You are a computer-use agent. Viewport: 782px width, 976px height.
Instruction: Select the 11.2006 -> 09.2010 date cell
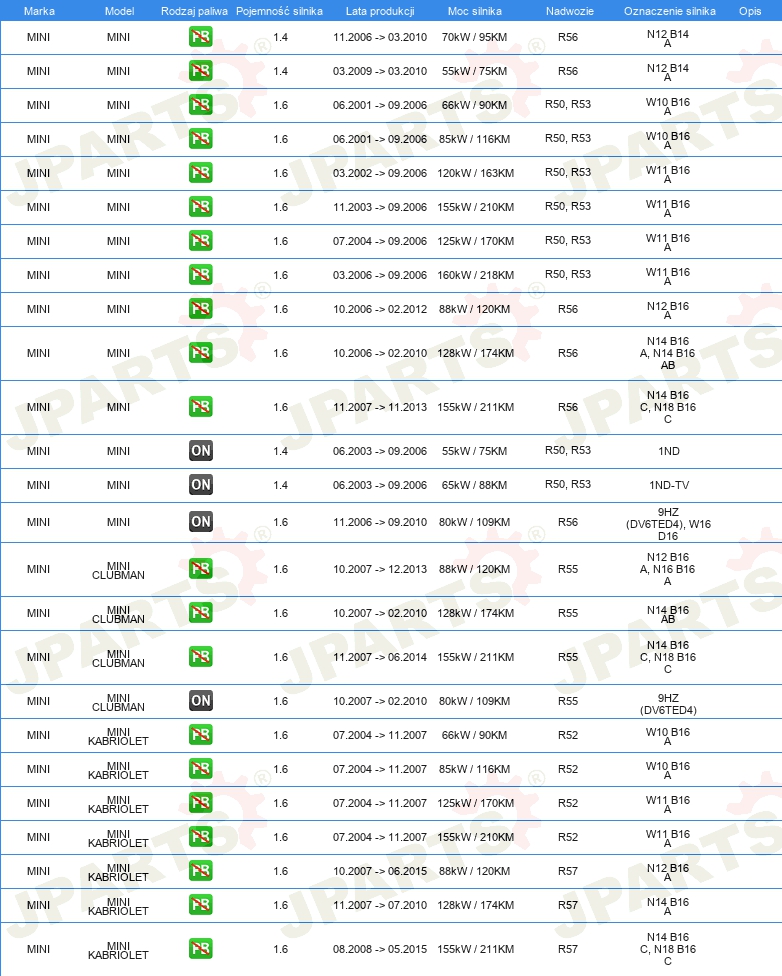[380, 522]
